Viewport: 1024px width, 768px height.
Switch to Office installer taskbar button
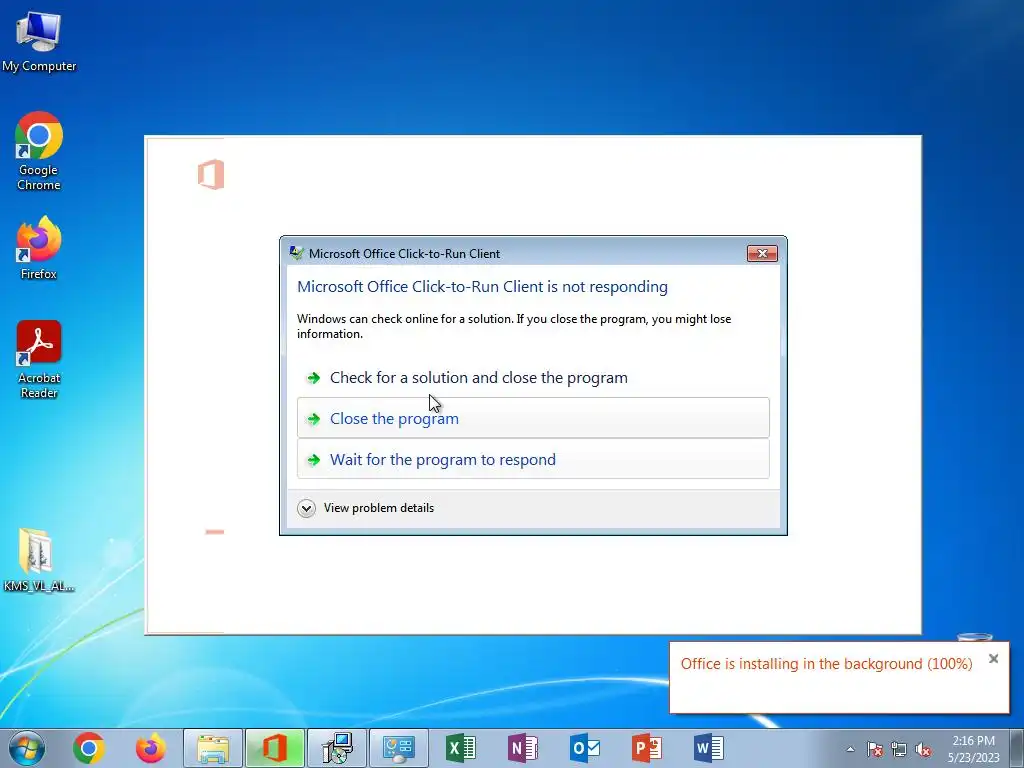275,748
